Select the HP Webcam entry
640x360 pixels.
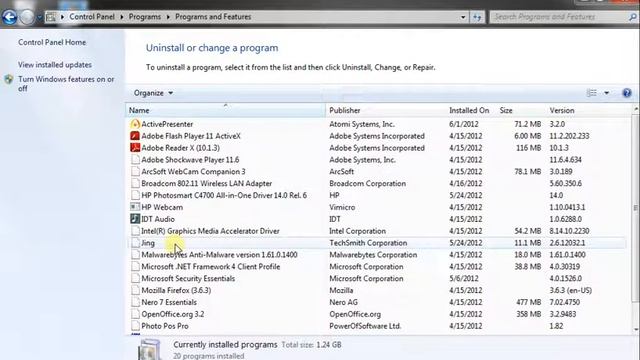point(162,207)
